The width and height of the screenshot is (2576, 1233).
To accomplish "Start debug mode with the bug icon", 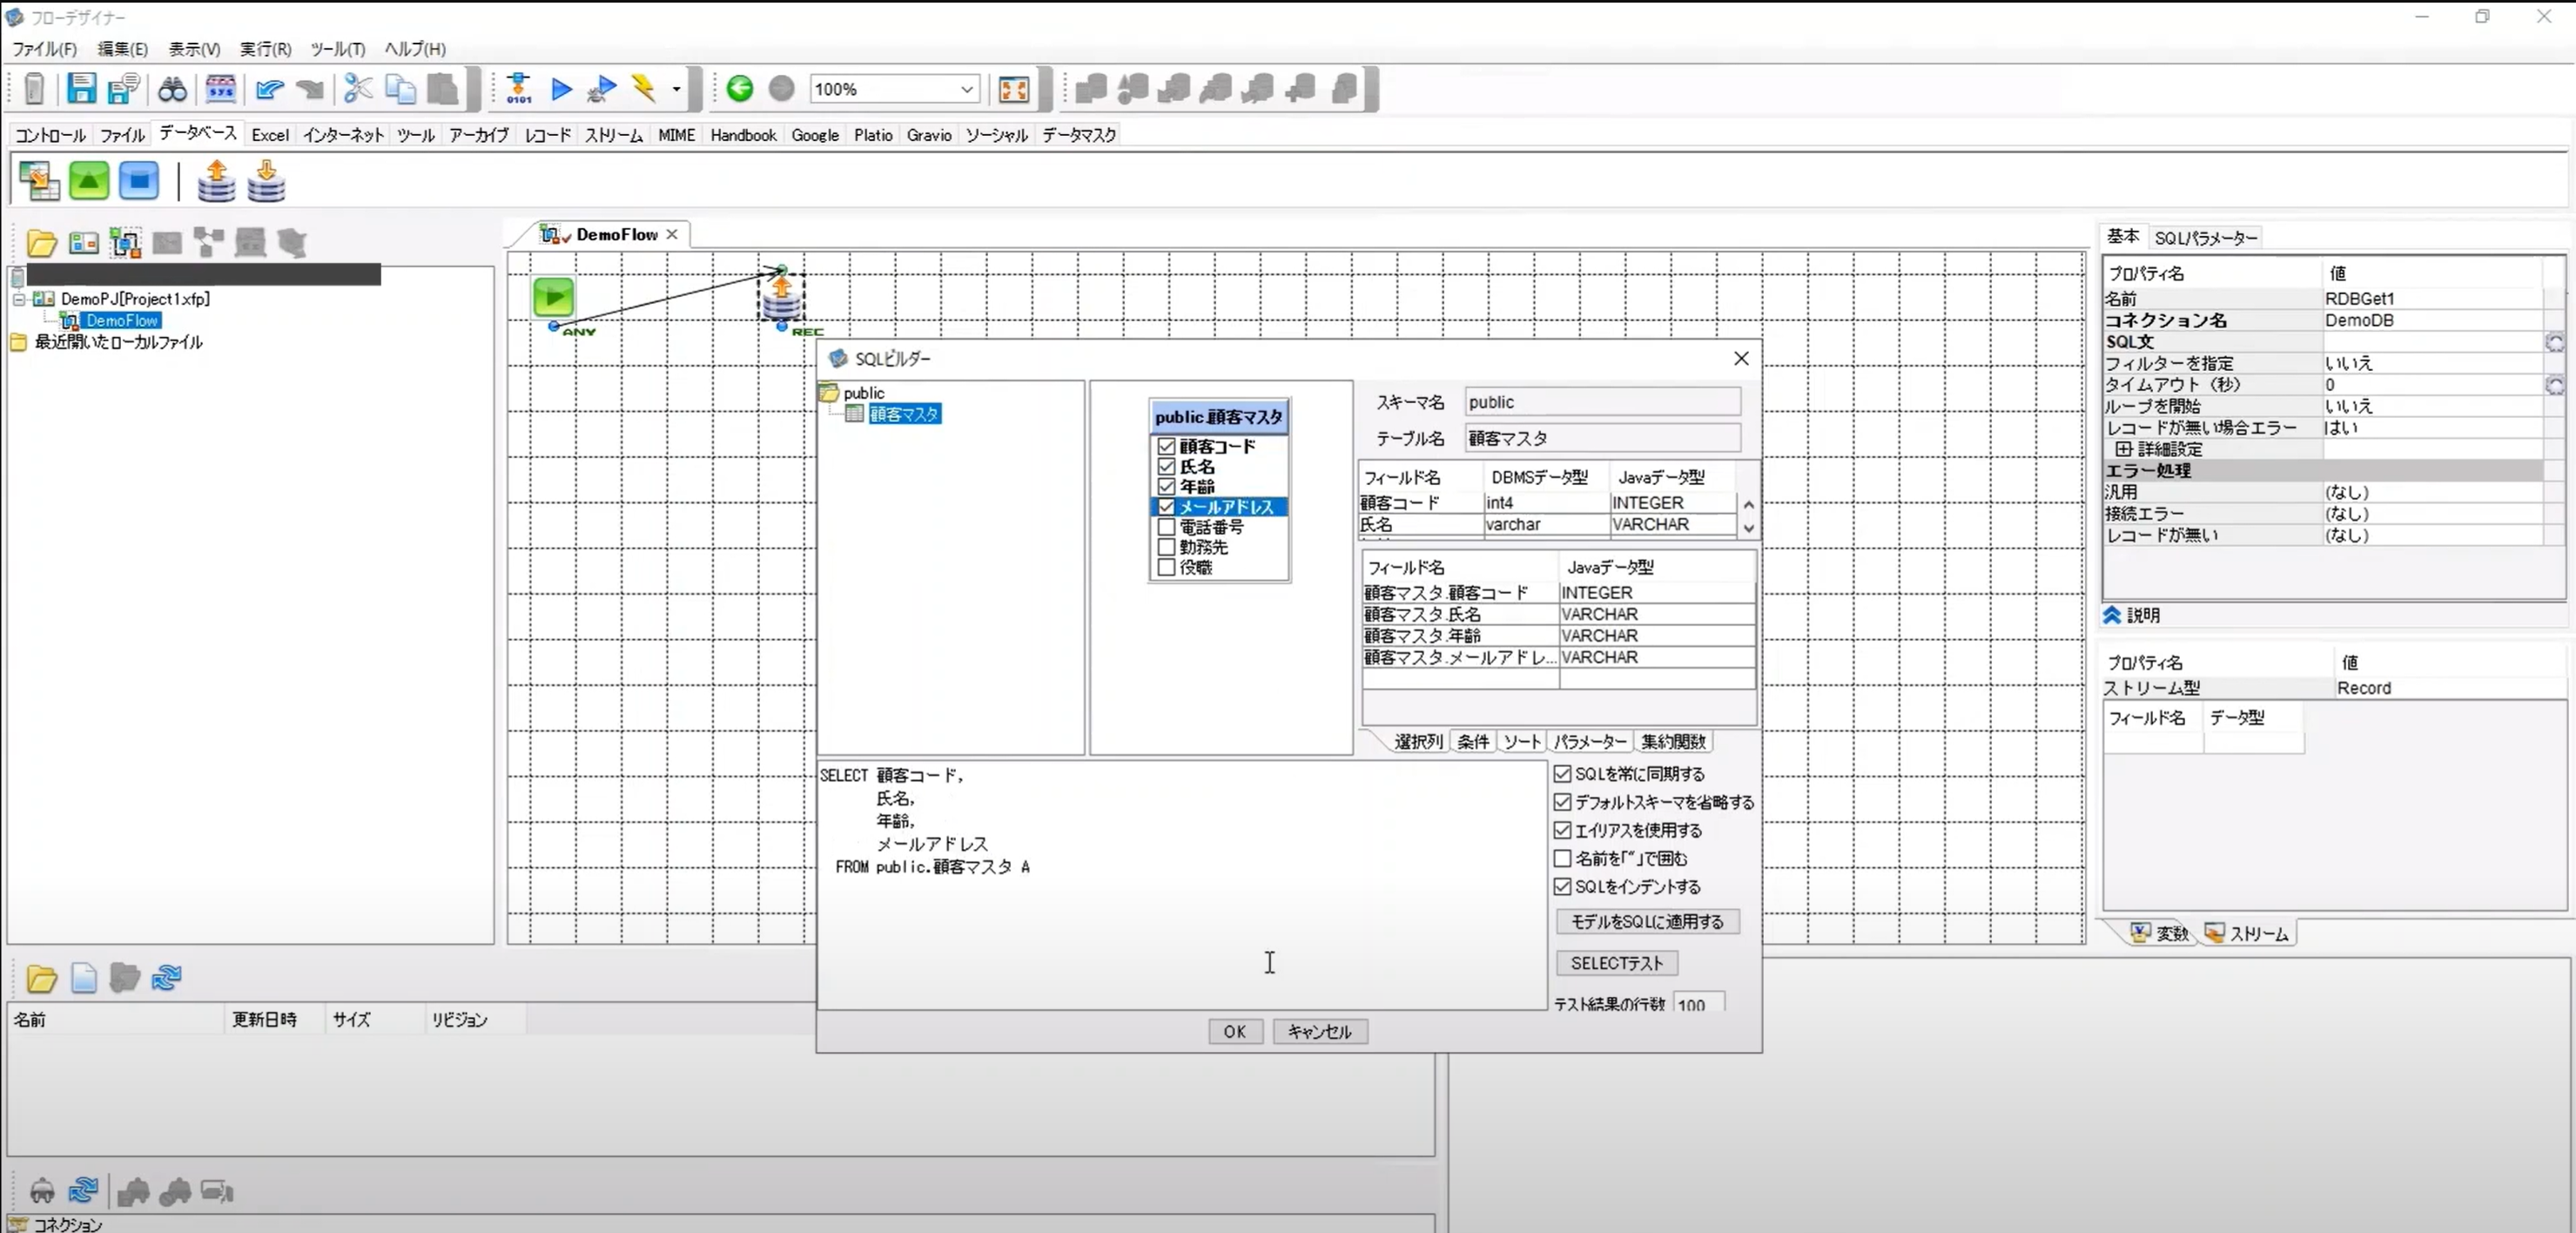I will (x=599, y=88).
